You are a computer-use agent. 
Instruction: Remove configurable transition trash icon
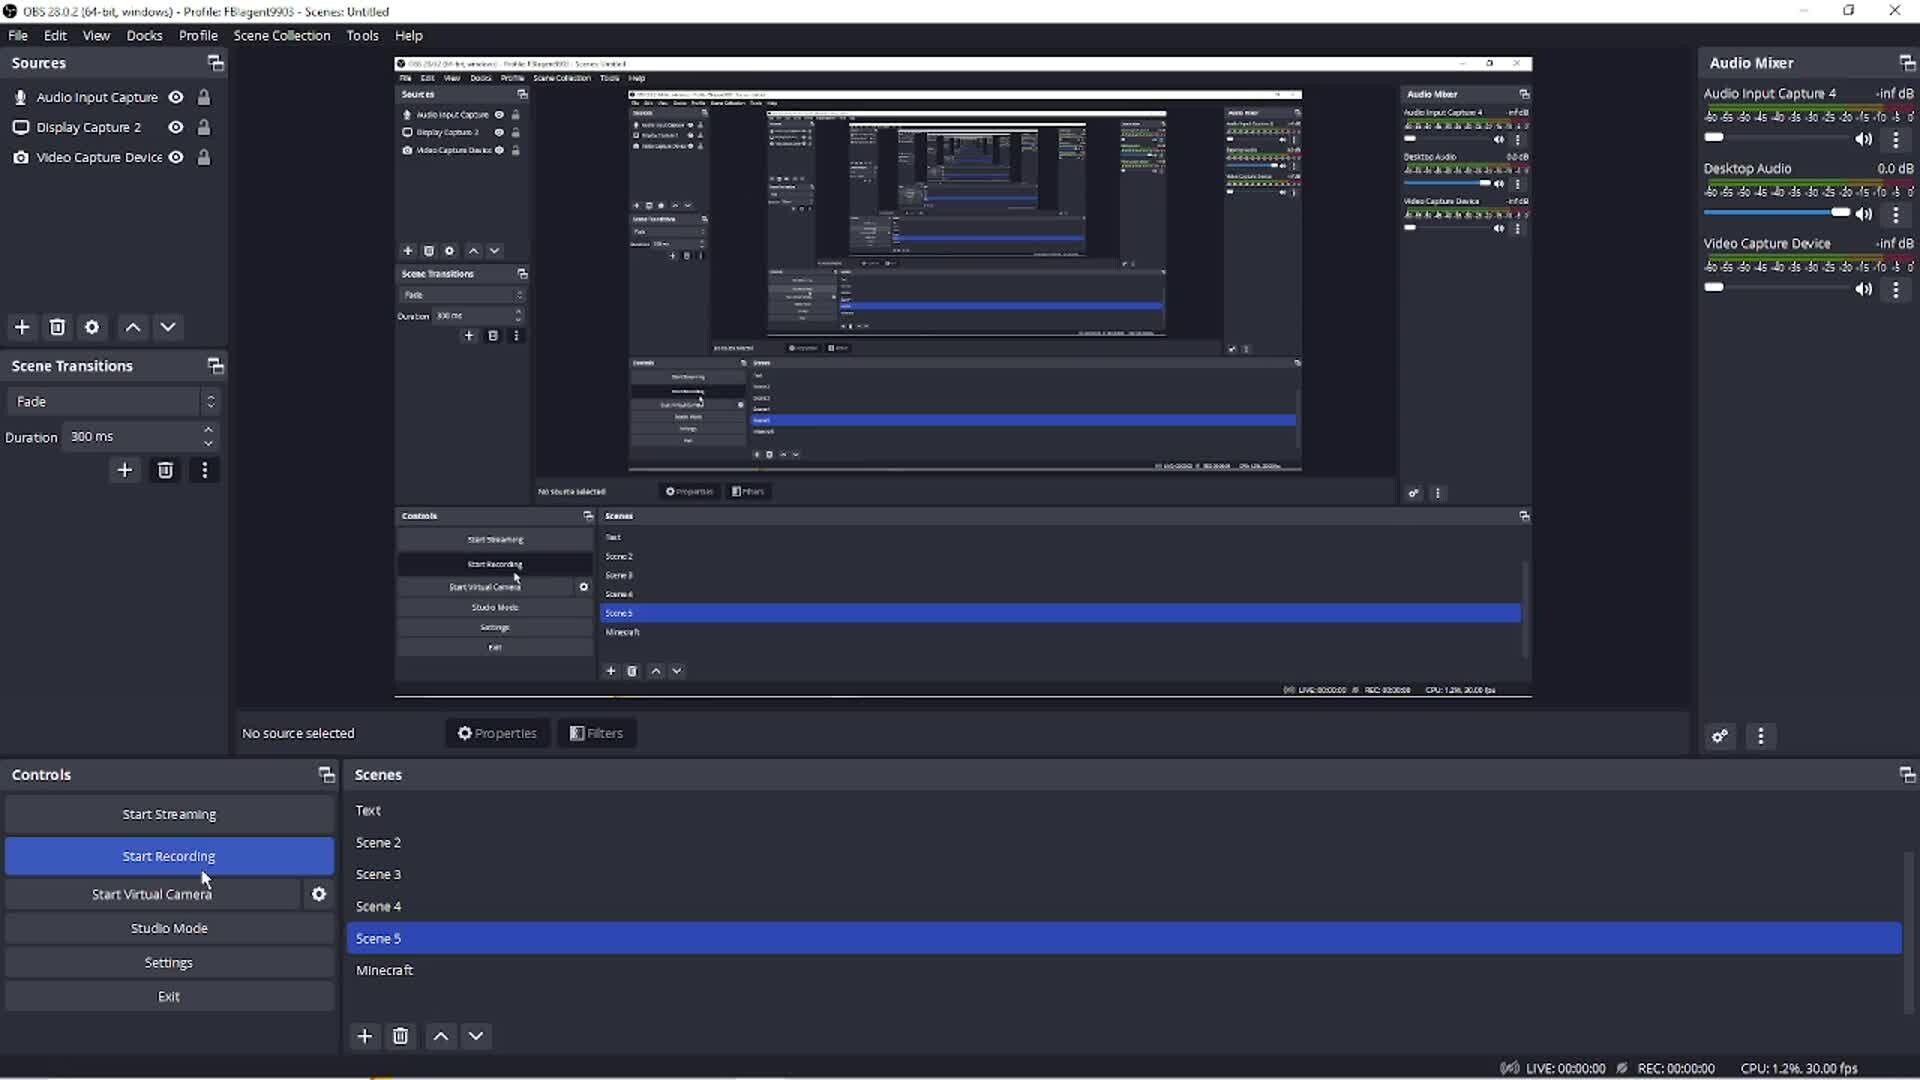point(165,470)
